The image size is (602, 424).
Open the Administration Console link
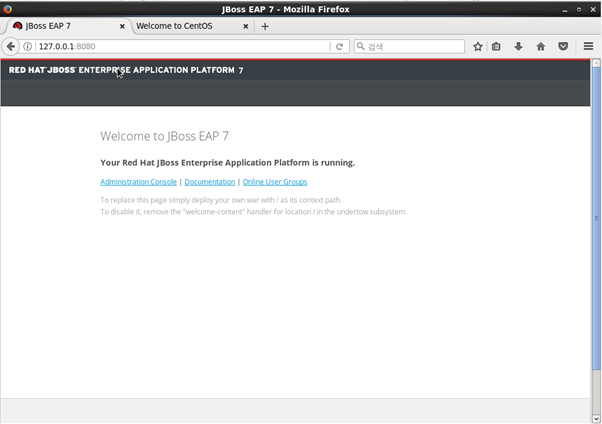(x=139, y=182)
